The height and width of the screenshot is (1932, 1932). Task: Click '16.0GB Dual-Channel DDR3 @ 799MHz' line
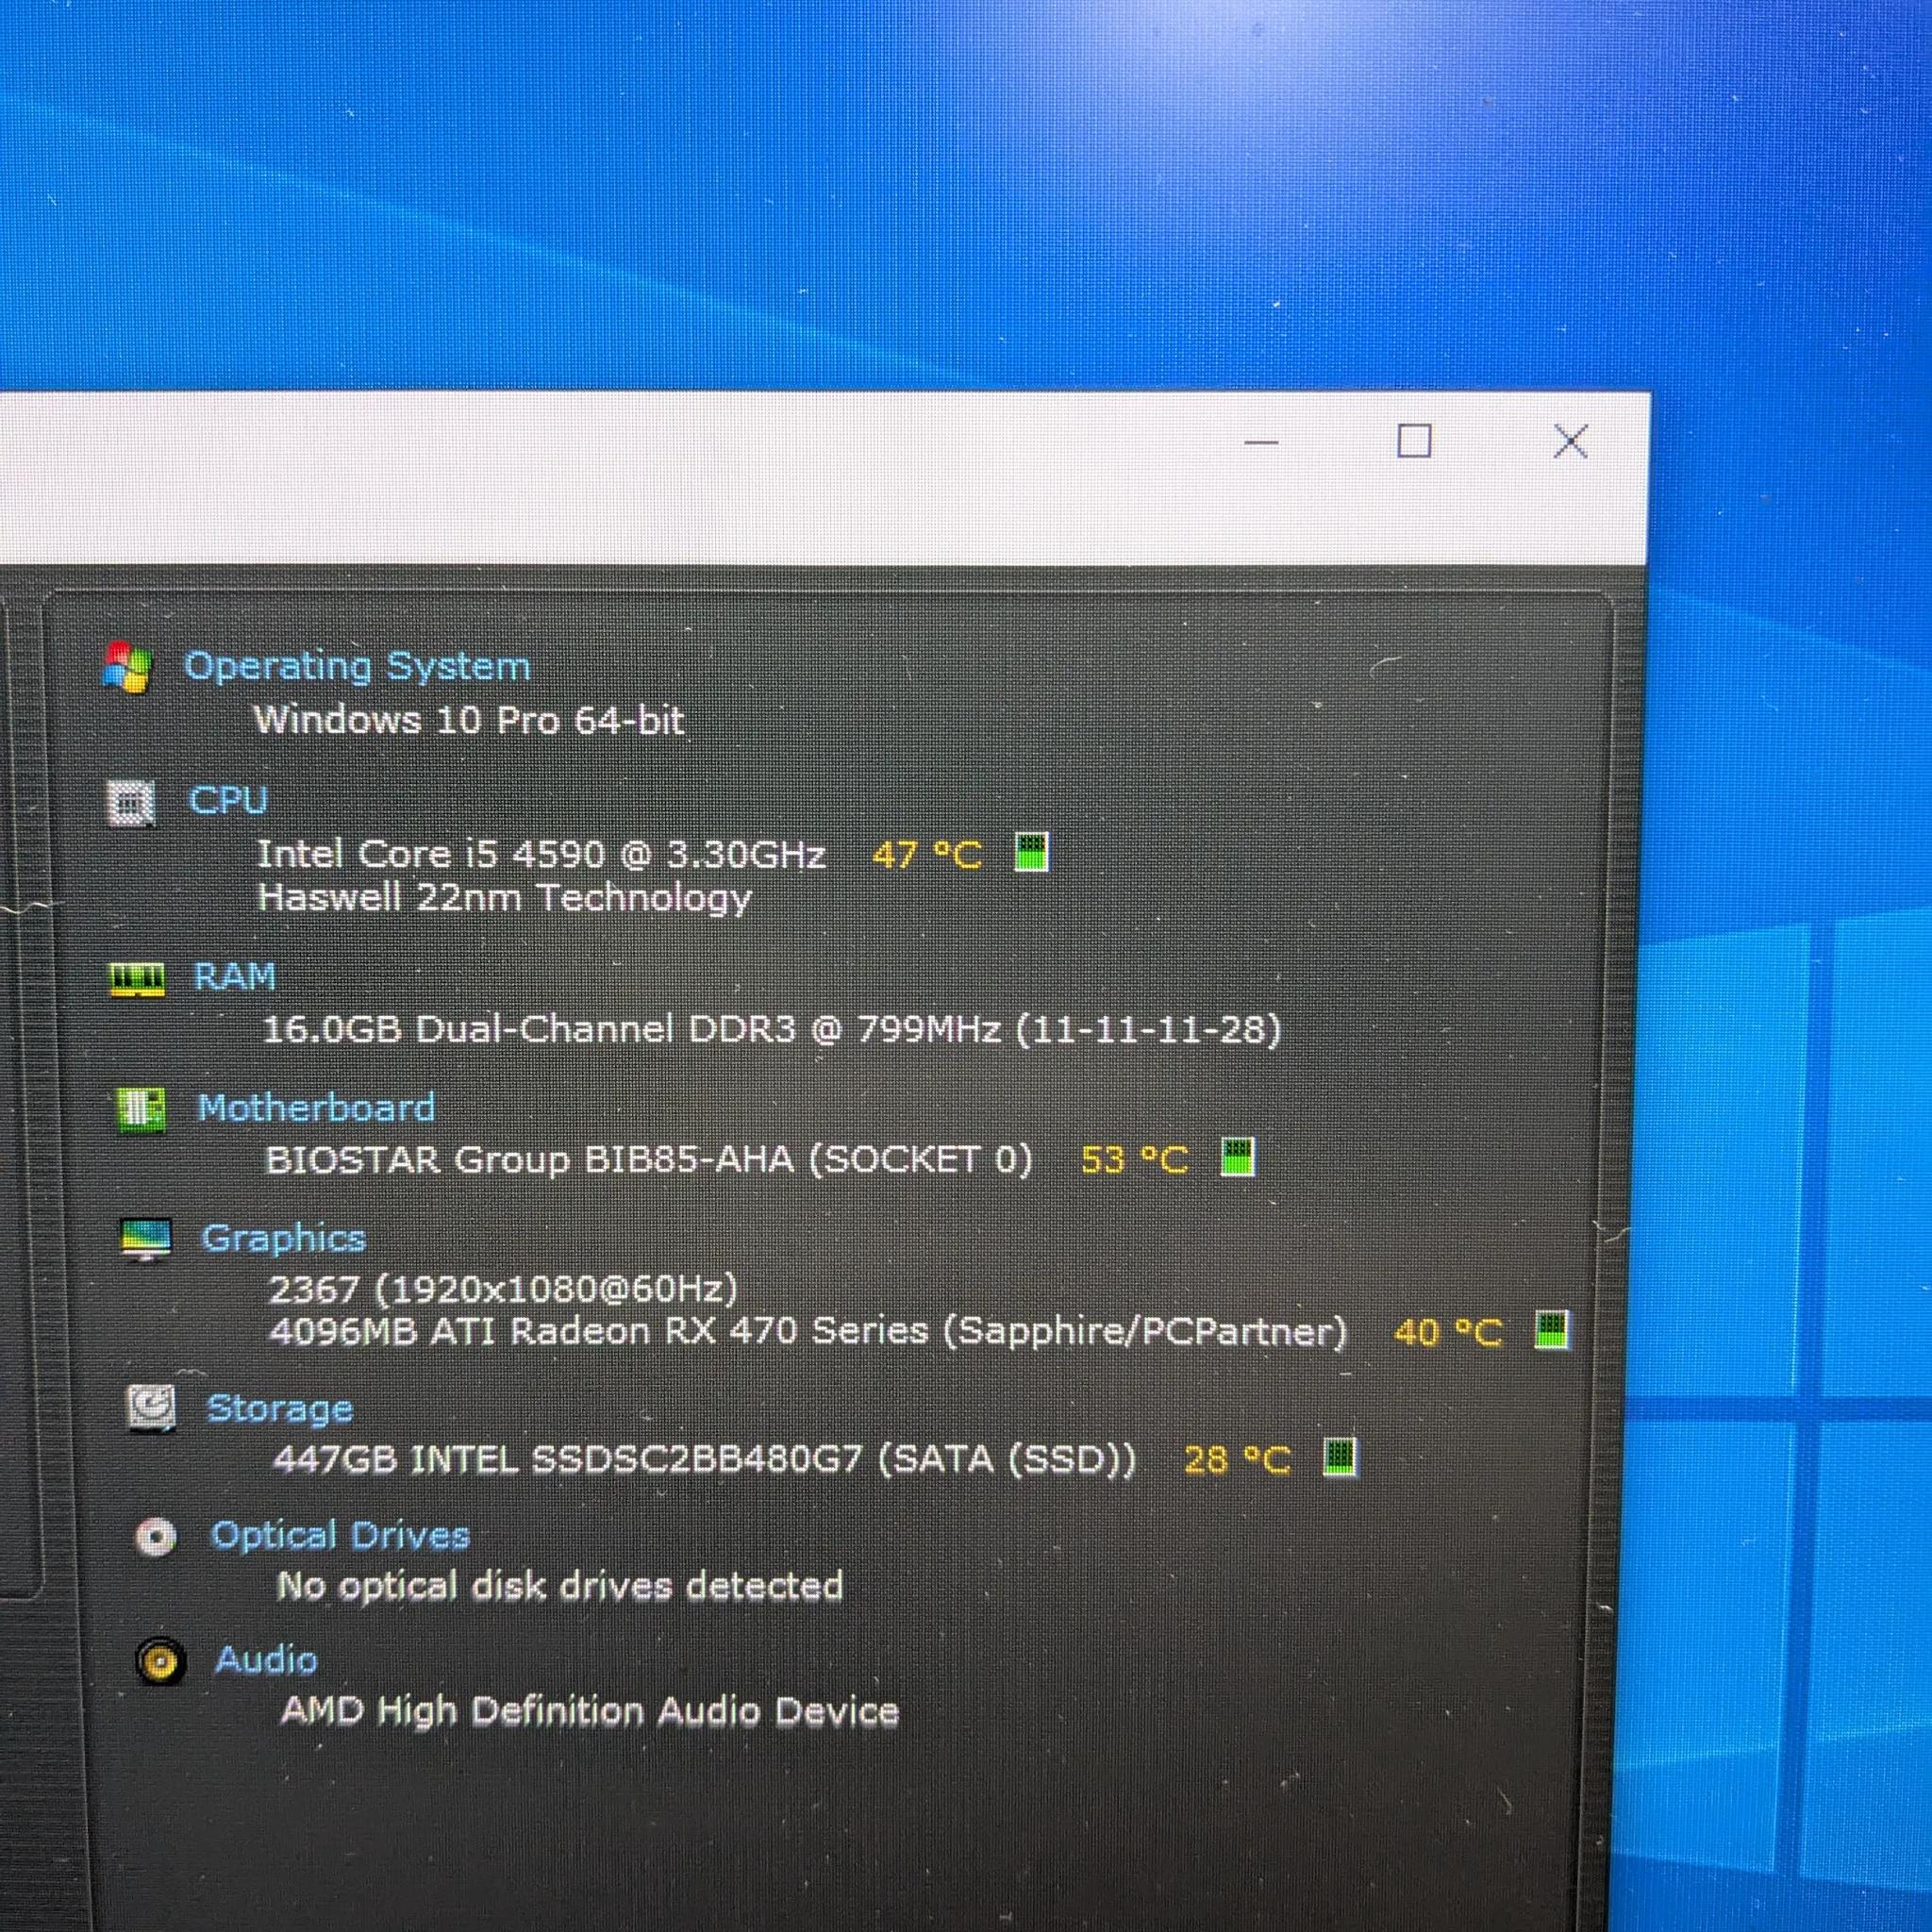click(771, 1030)
